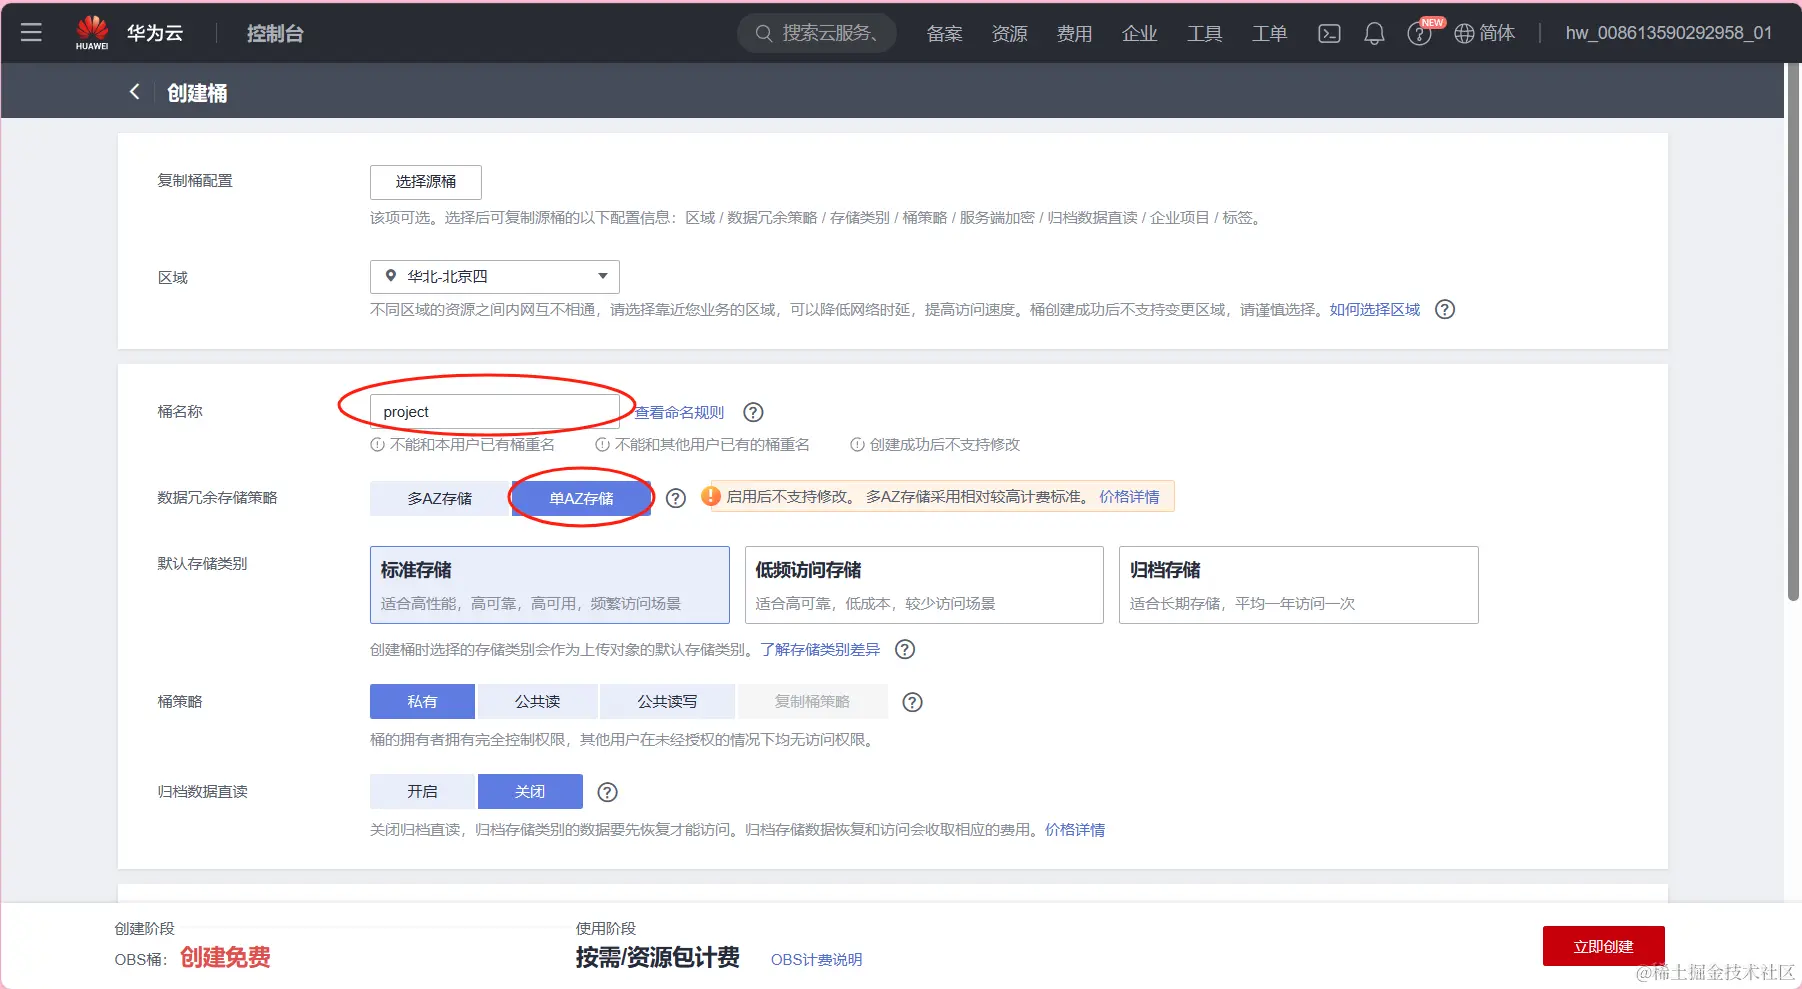Click 立即创建 to create bucket
Screen dimensions: 1802x989
click(x=1603, y=946)
